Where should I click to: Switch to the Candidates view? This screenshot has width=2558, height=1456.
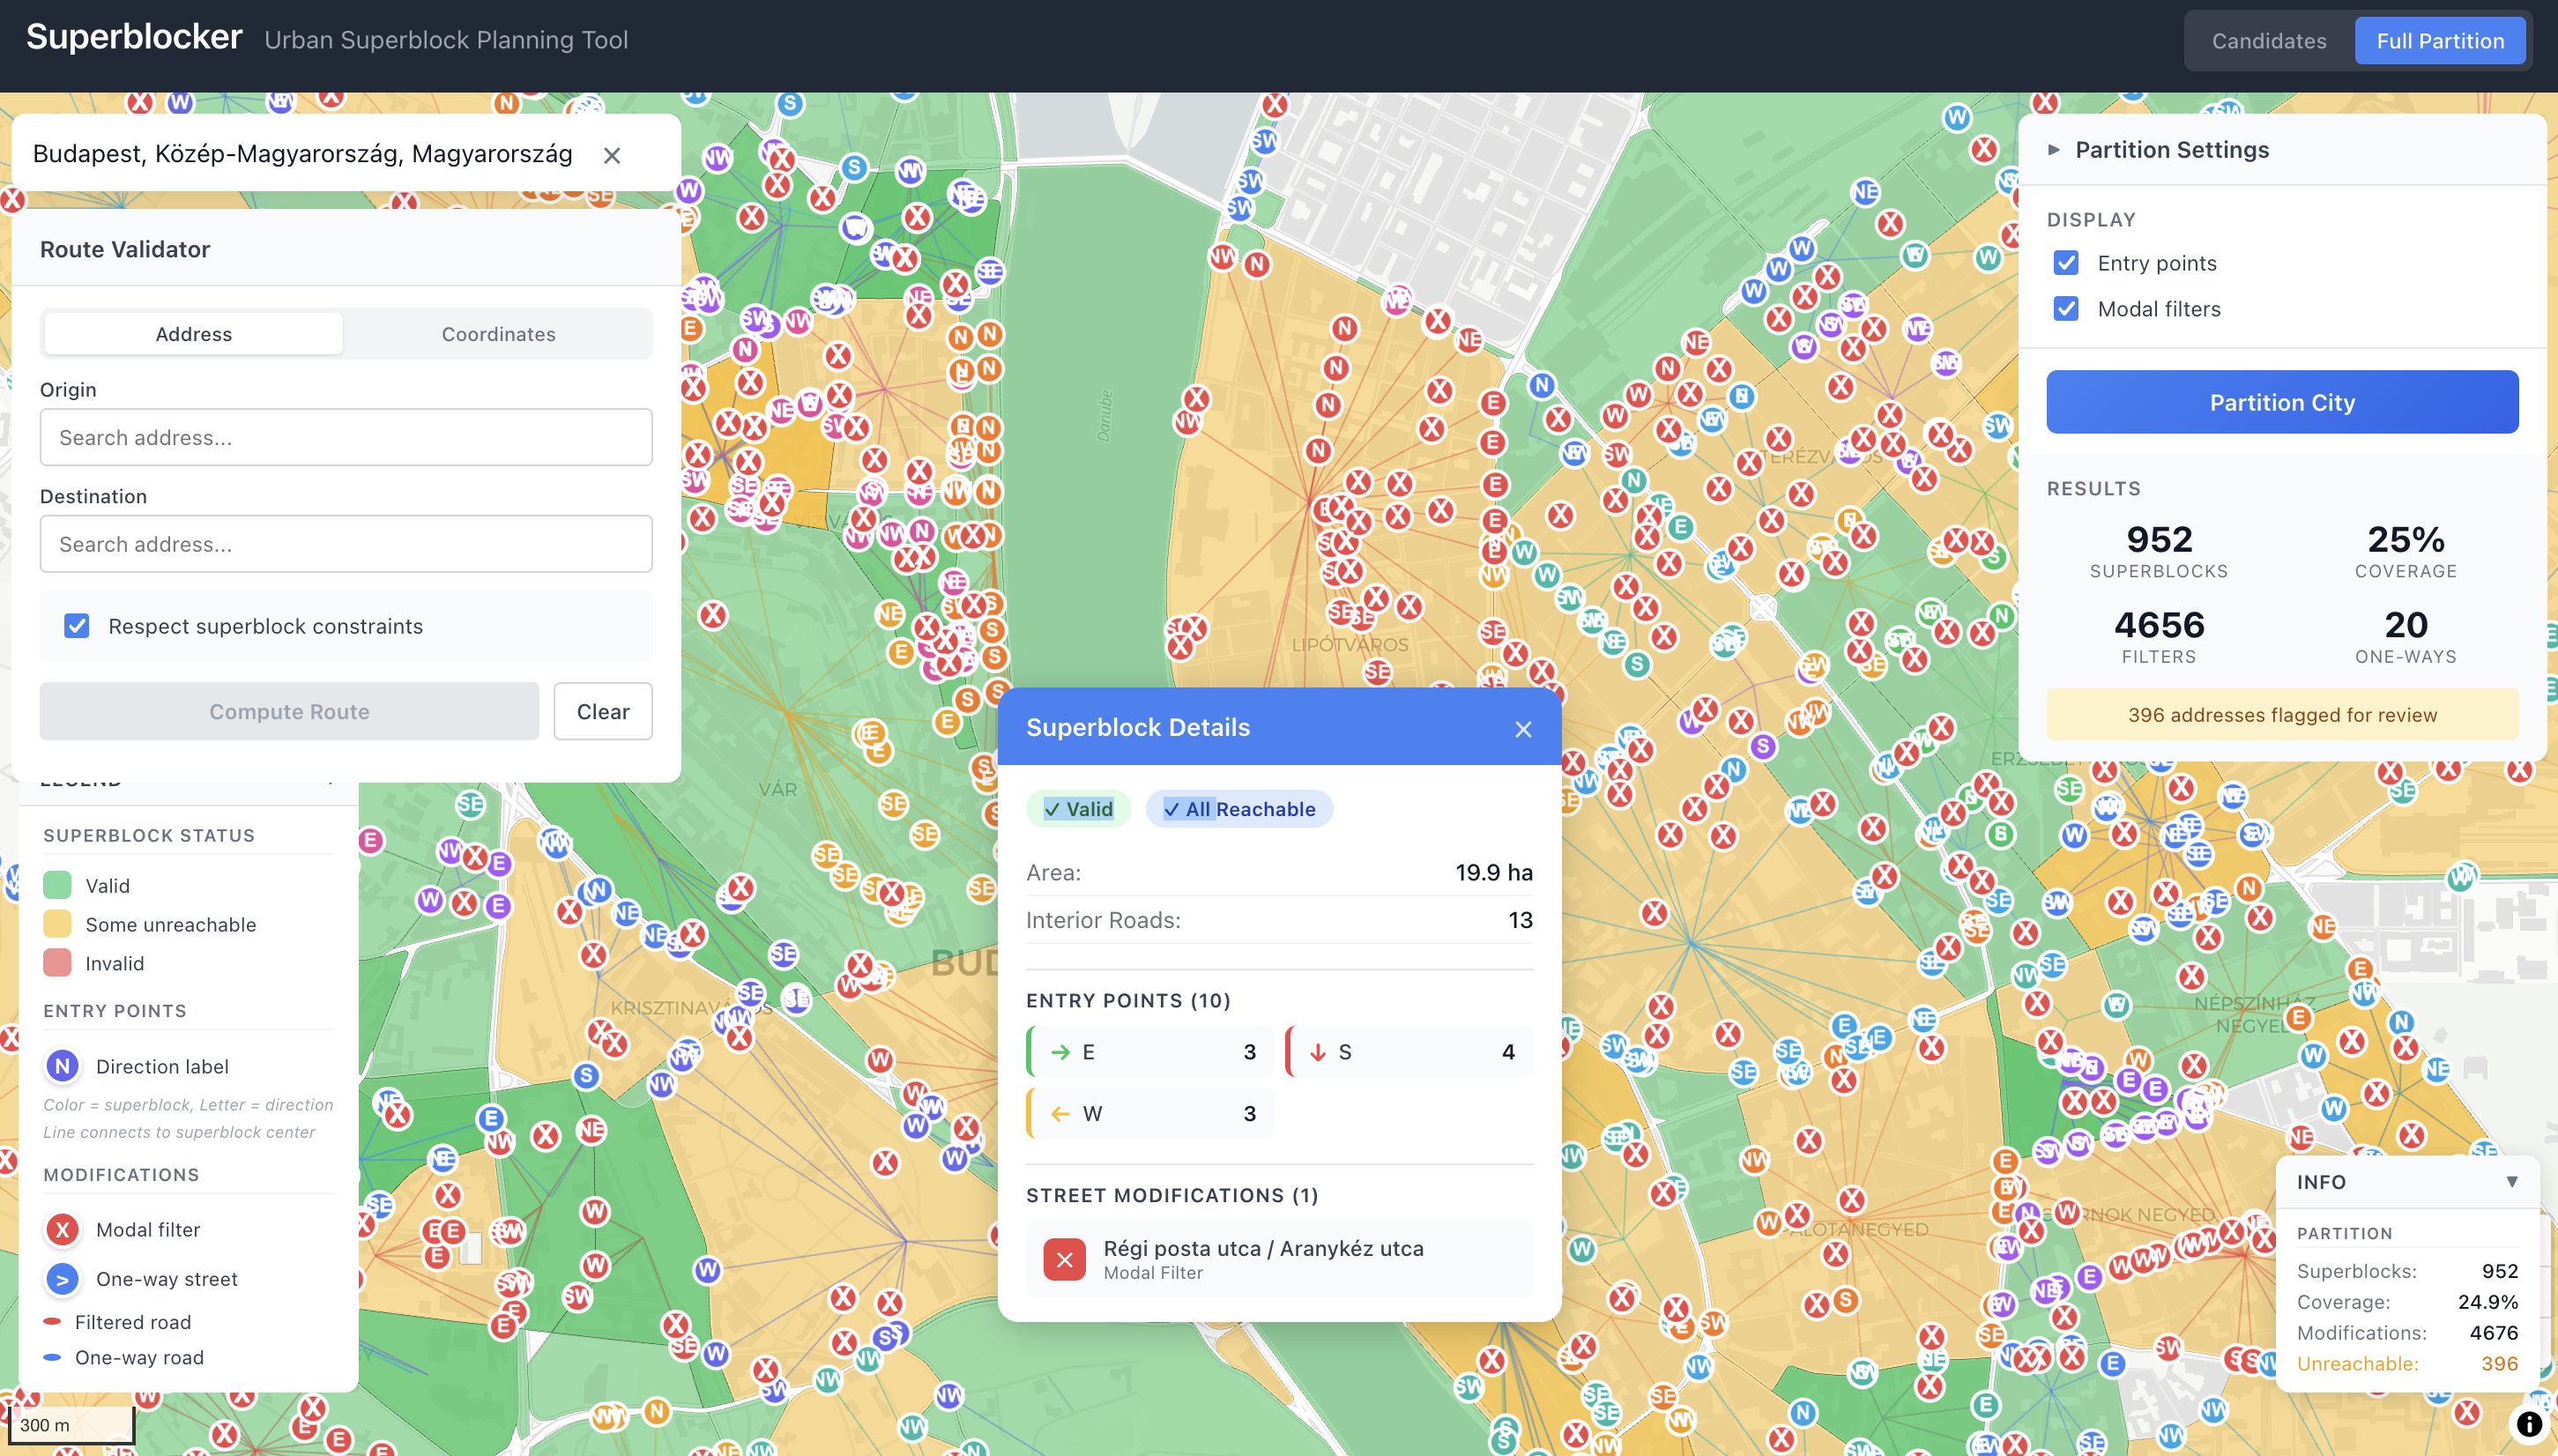tap(2268, 41)
